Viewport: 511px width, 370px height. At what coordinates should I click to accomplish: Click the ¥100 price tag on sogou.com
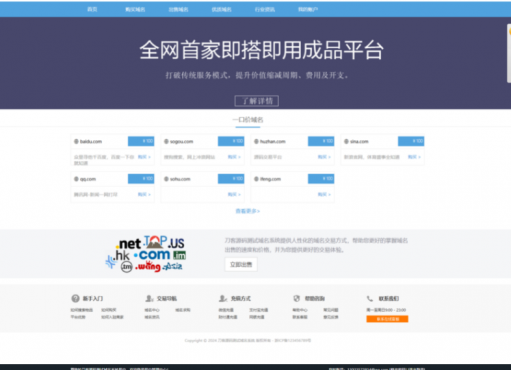tap(231, 141)
